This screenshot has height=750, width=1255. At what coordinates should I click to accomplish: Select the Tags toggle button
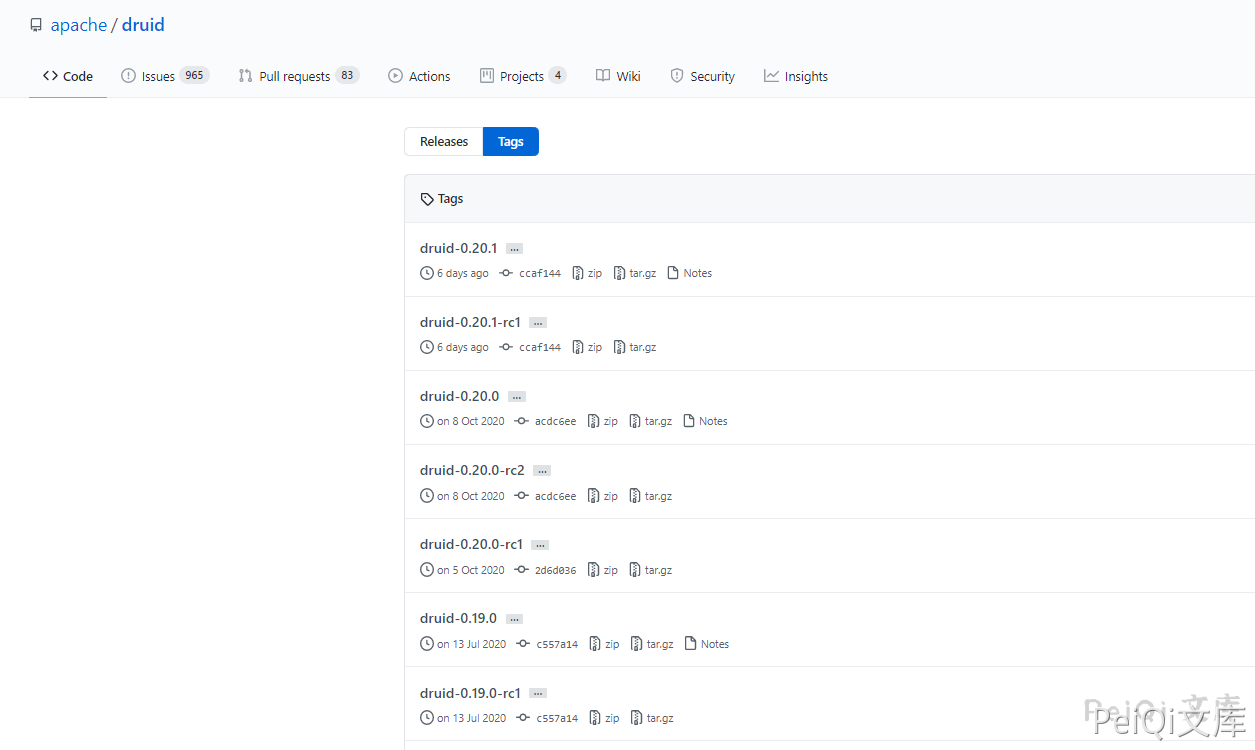(x=511, y=142)
